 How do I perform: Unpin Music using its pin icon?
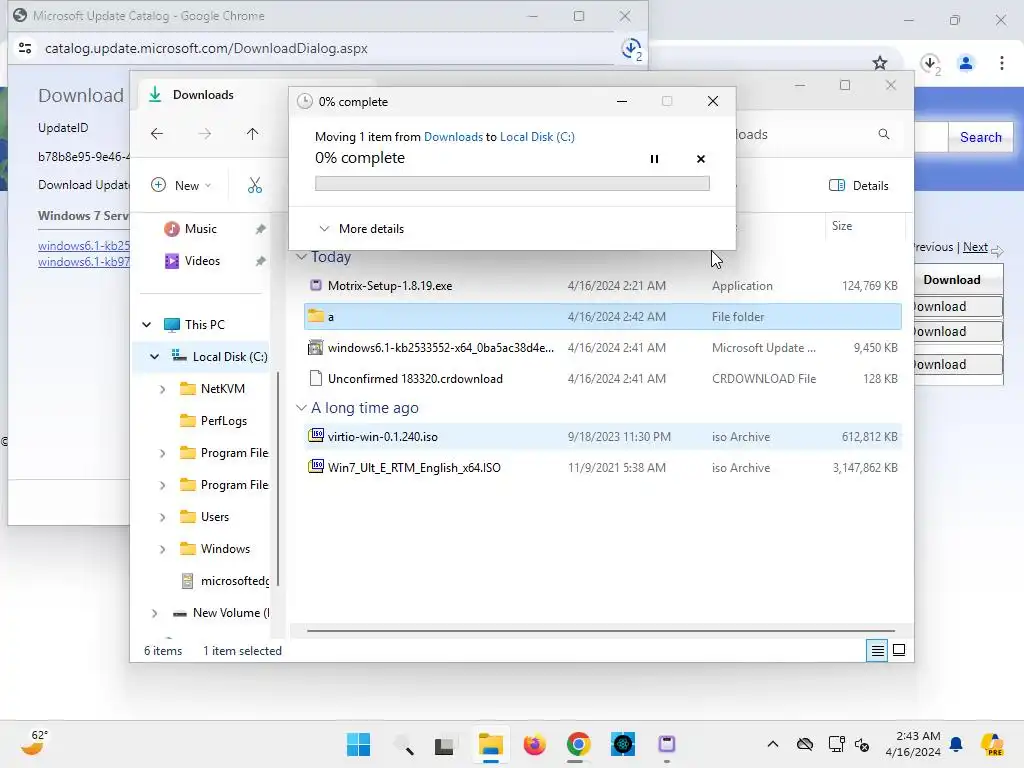click(261, 229)
